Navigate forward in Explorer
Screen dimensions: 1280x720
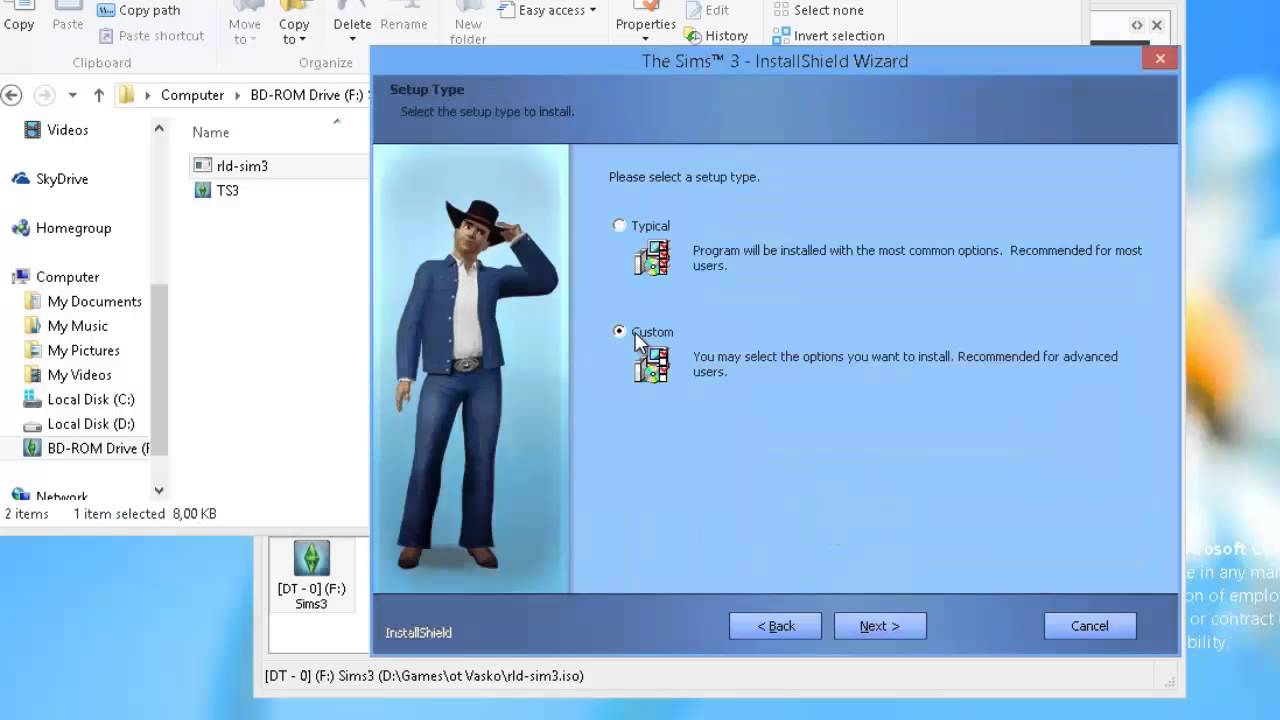44,95
